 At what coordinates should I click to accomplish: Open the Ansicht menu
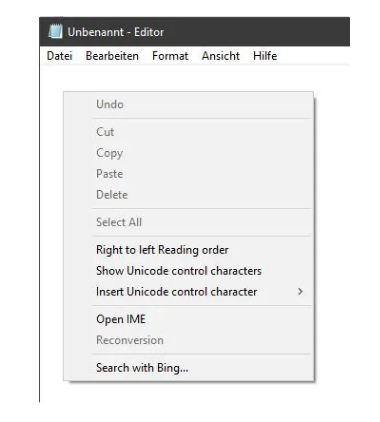click(220, 56)
